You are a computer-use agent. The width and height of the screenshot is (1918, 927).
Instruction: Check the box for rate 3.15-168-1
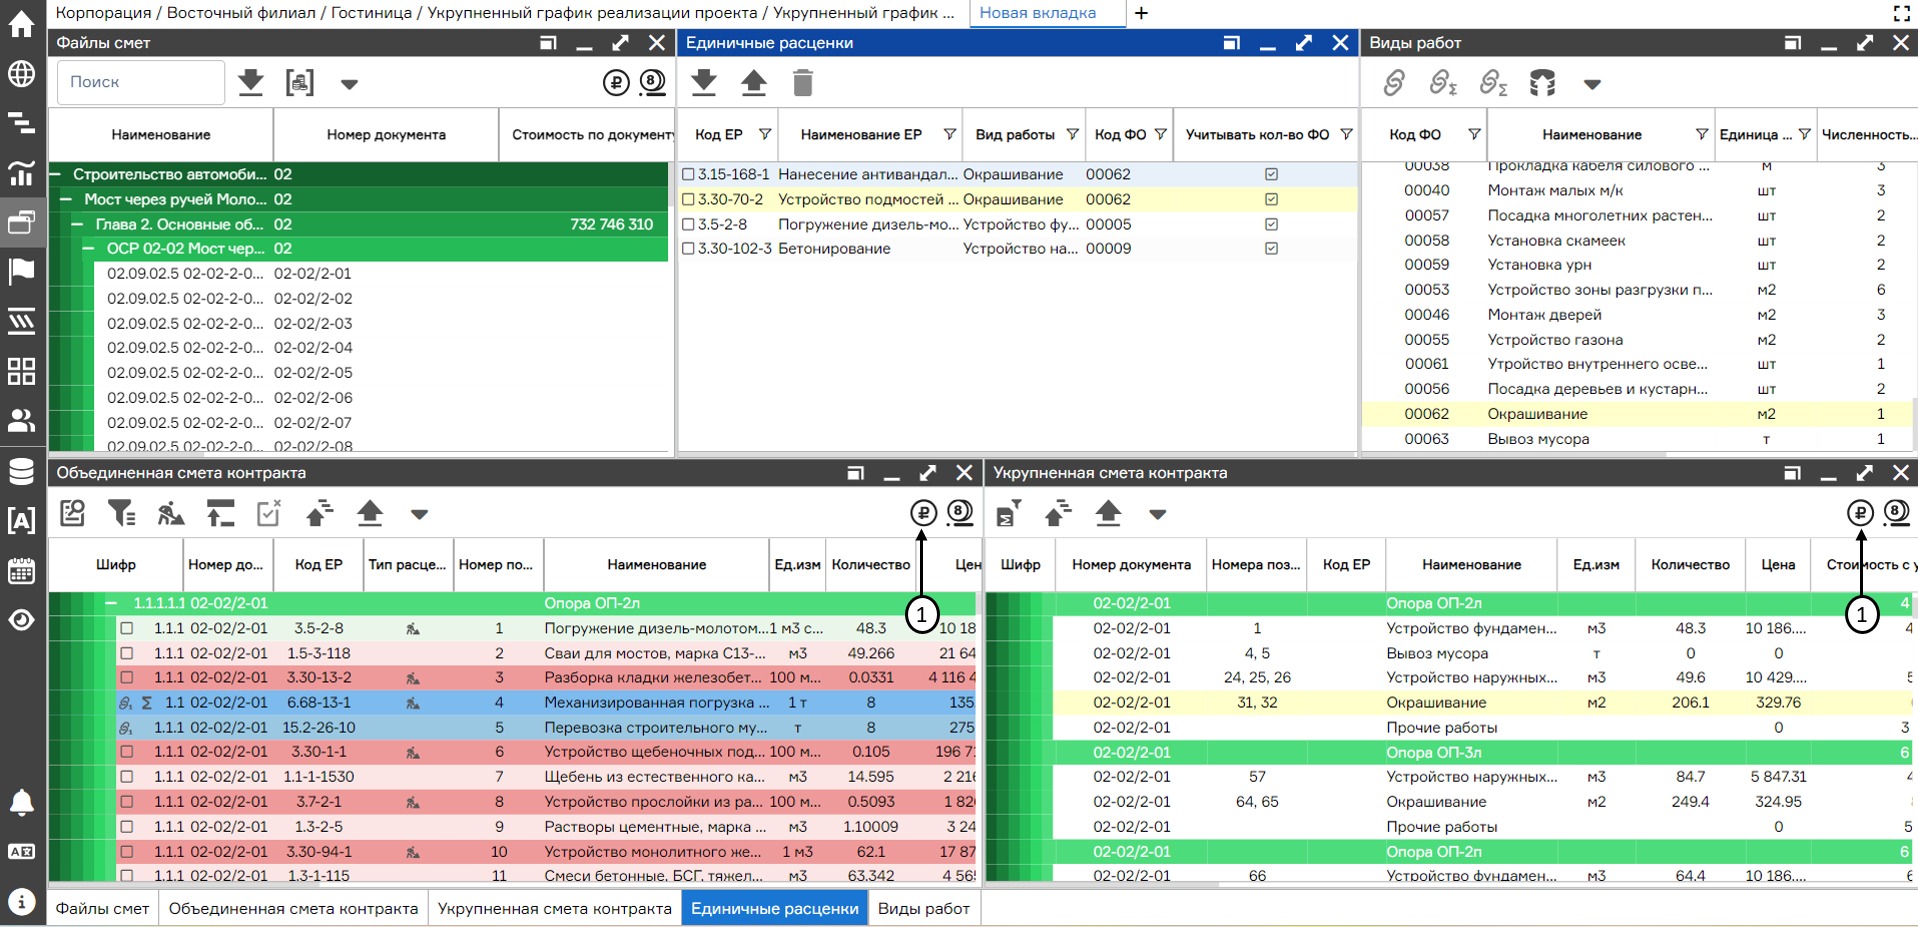[688, 174]
